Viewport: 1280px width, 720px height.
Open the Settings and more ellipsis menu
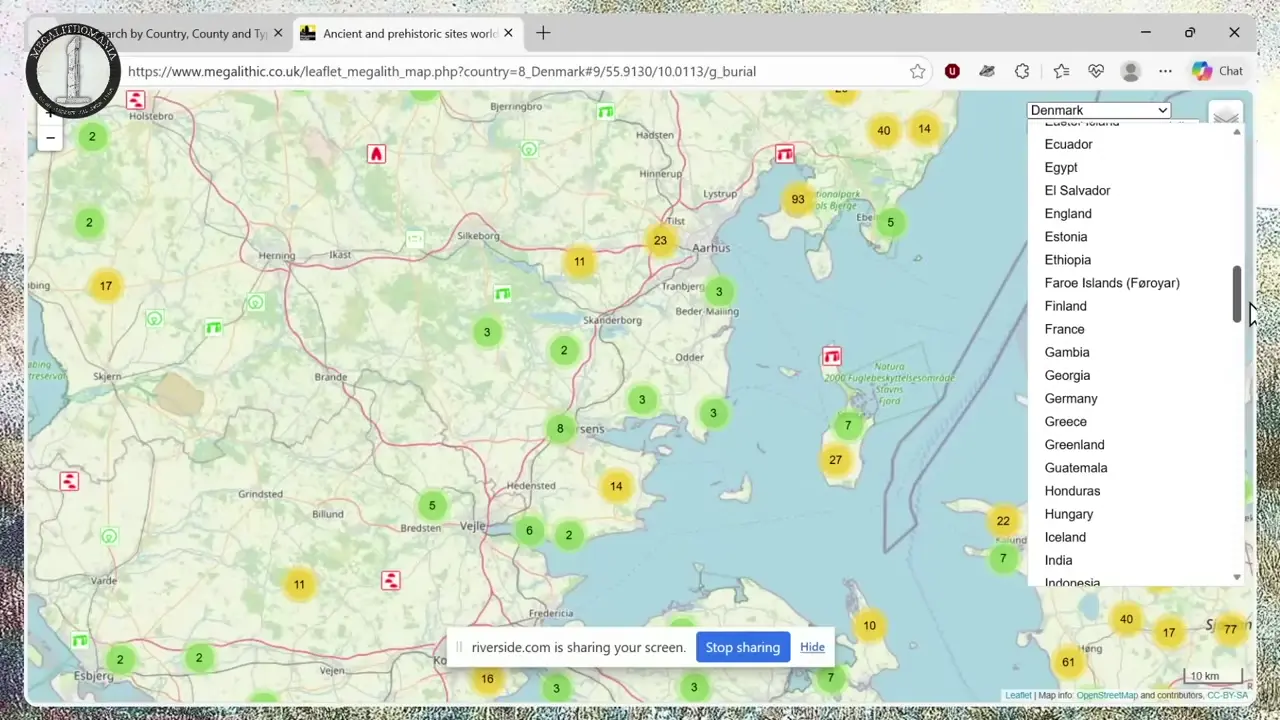pos(1165,71)
